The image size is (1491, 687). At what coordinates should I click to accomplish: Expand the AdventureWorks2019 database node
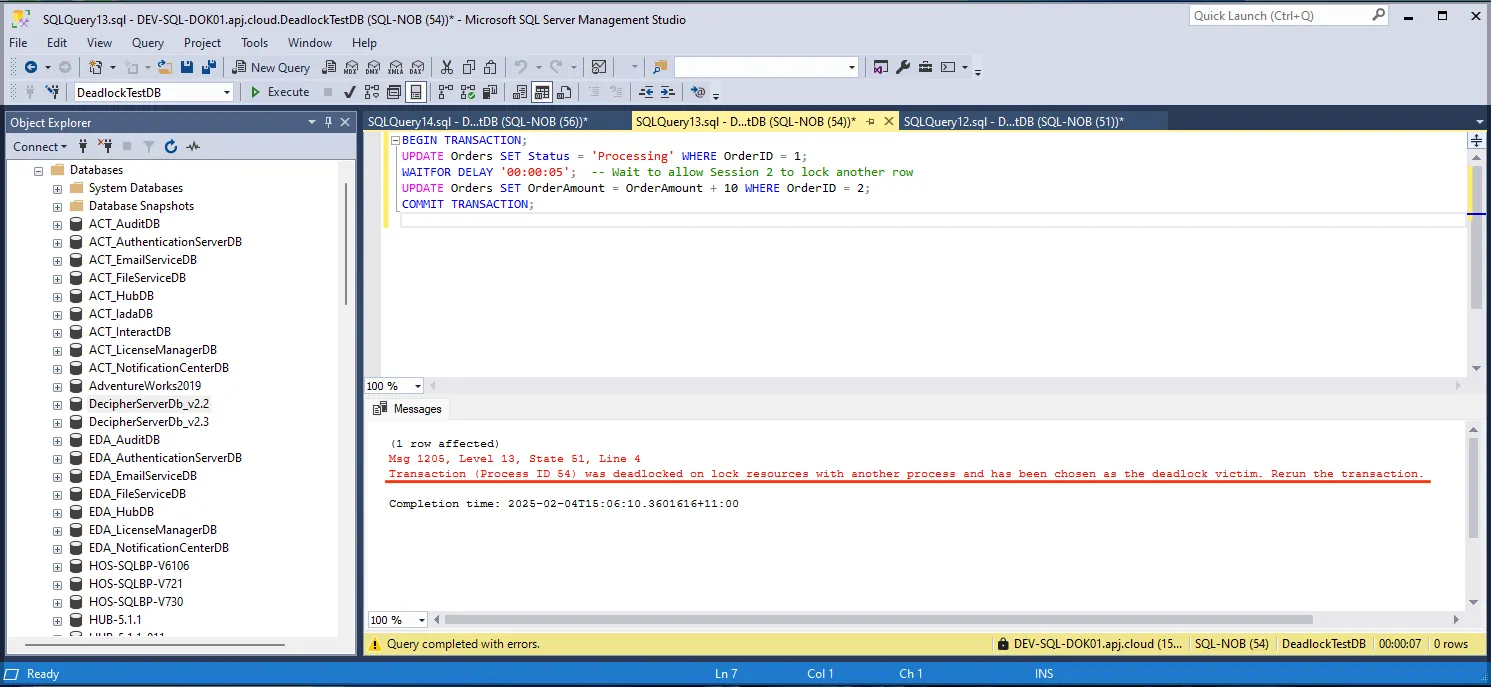coord(57,386)
